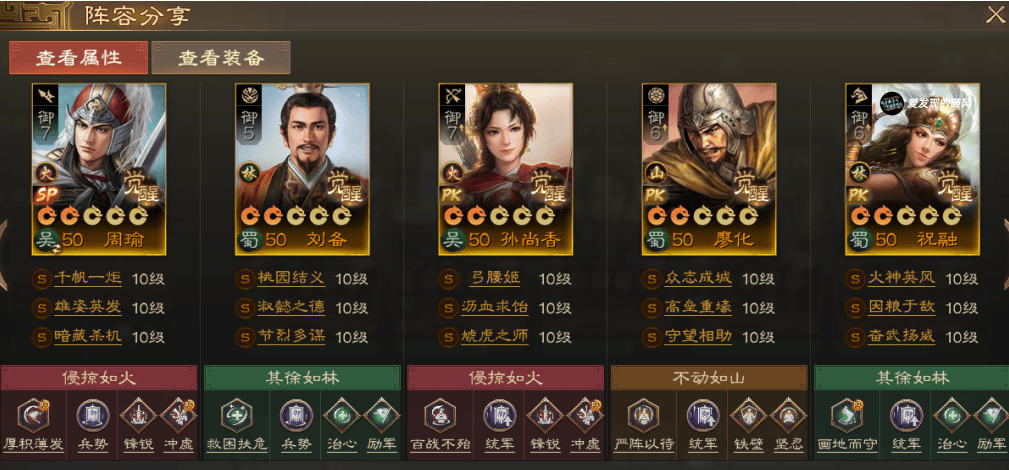View the 火神英风 skill details
1009x470 pixels.
901,279
